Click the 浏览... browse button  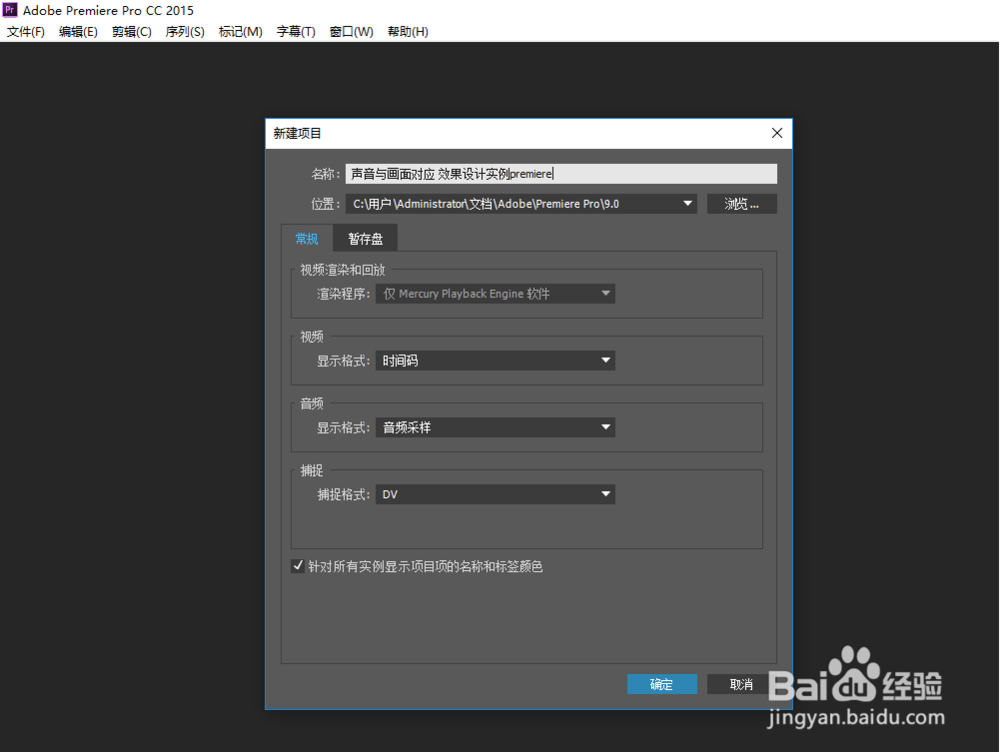[741, 203]
